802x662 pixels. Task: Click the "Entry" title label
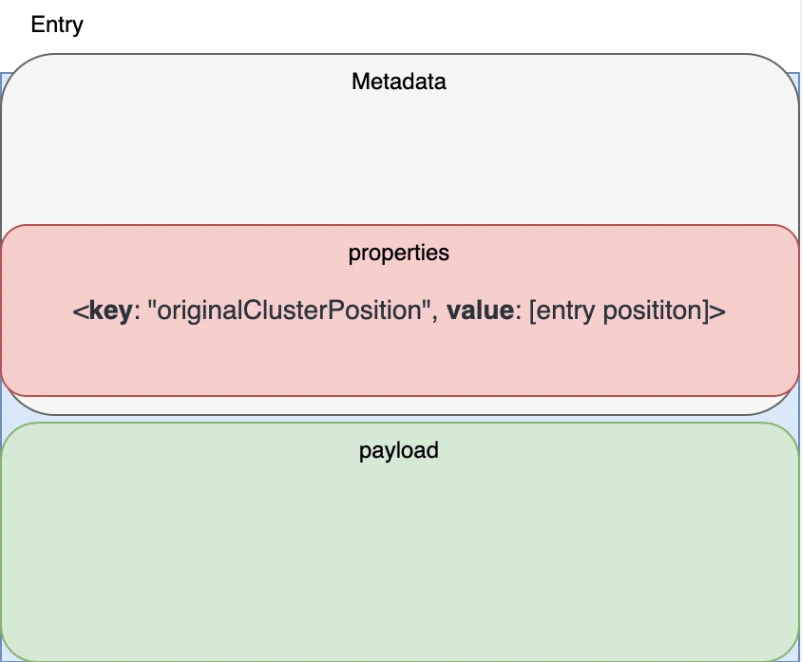(57, 25)
